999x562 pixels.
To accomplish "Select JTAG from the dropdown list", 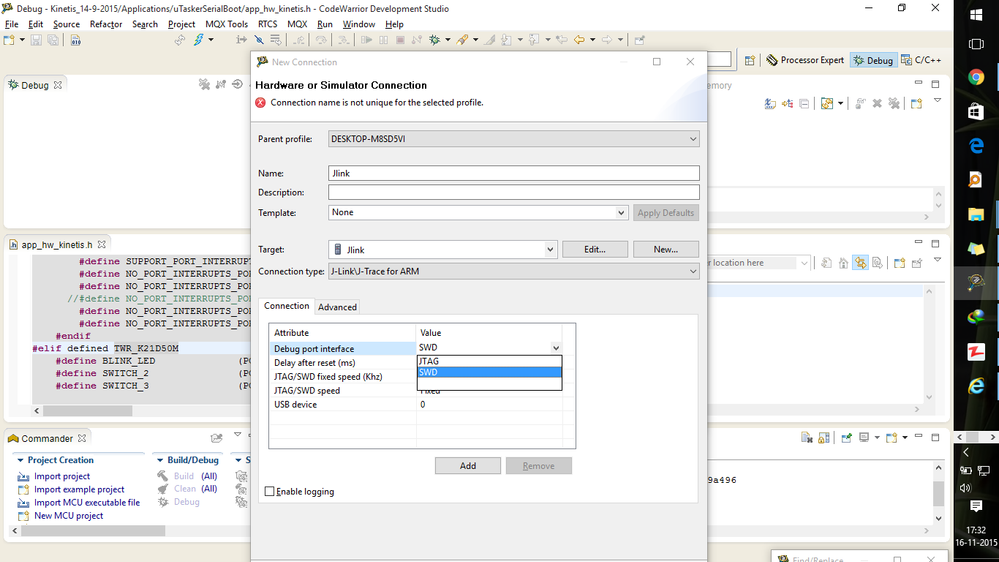I will pyautogui.click(x=489, y=361).
